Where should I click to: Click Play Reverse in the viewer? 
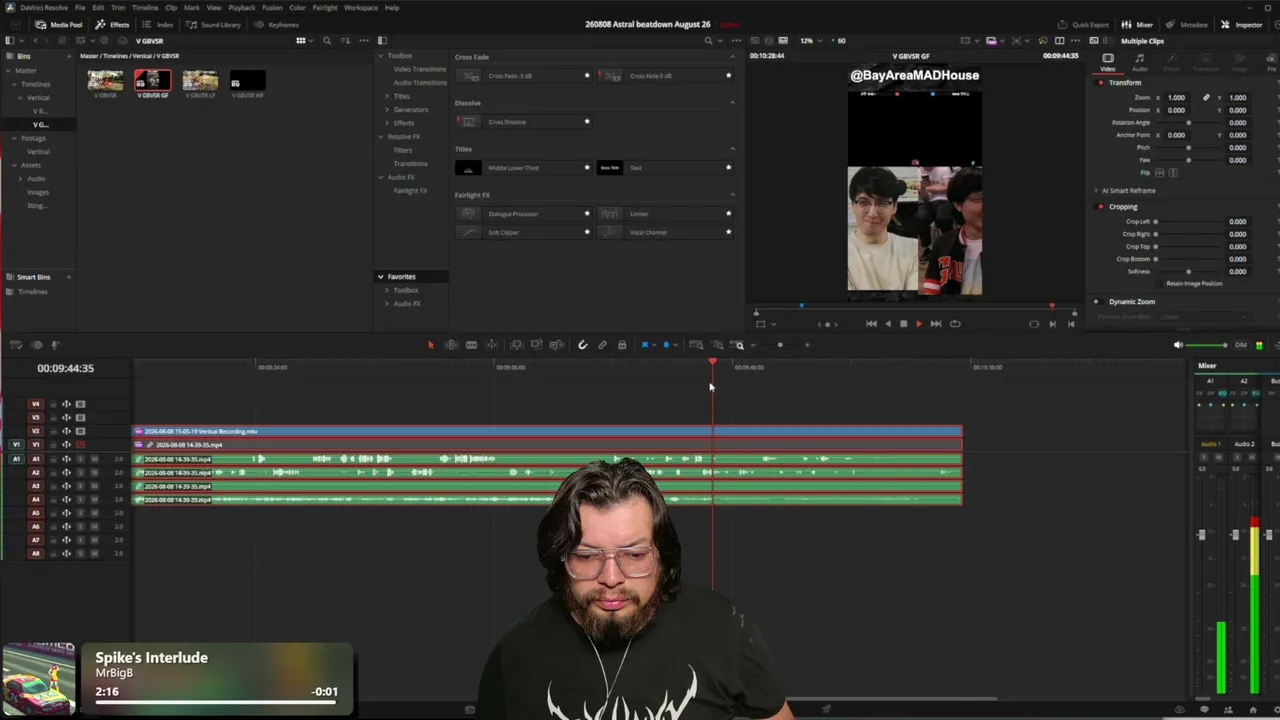click(887, 324)
